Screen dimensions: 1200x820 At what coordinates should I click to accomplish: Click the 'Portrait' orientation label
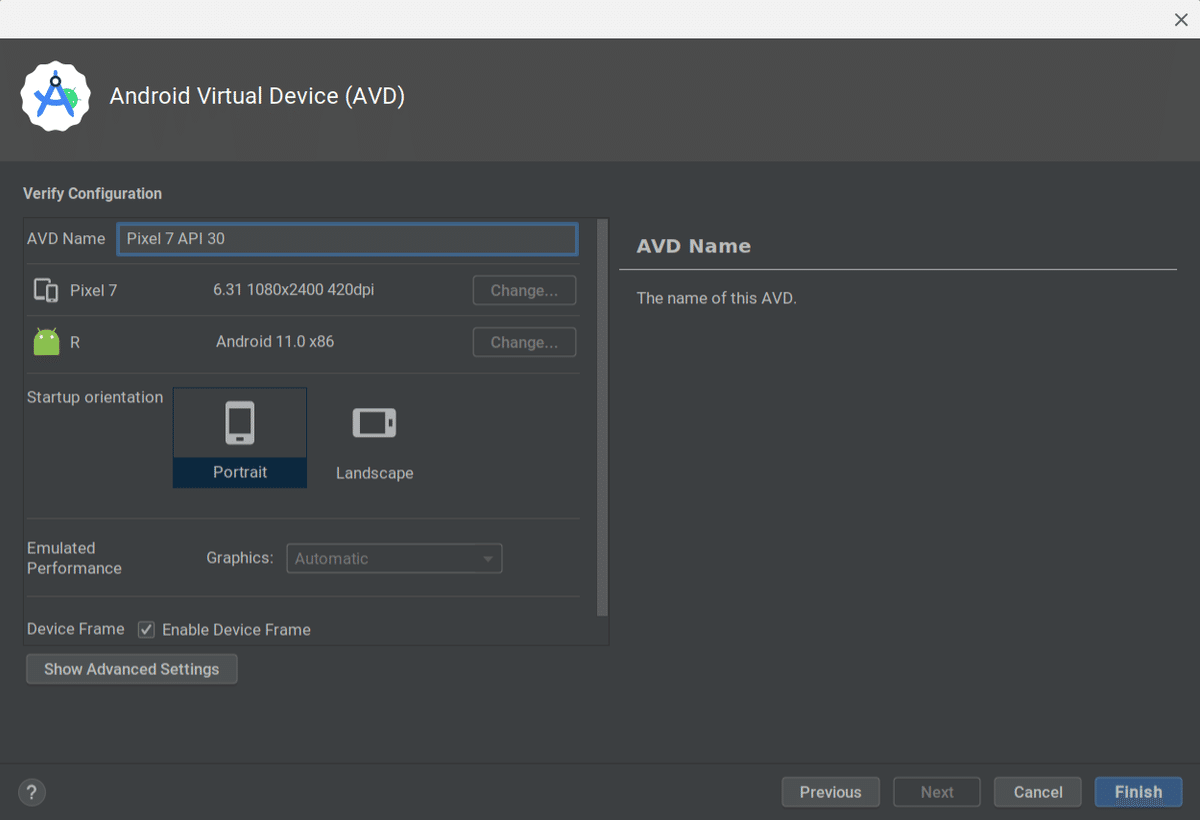240,472
